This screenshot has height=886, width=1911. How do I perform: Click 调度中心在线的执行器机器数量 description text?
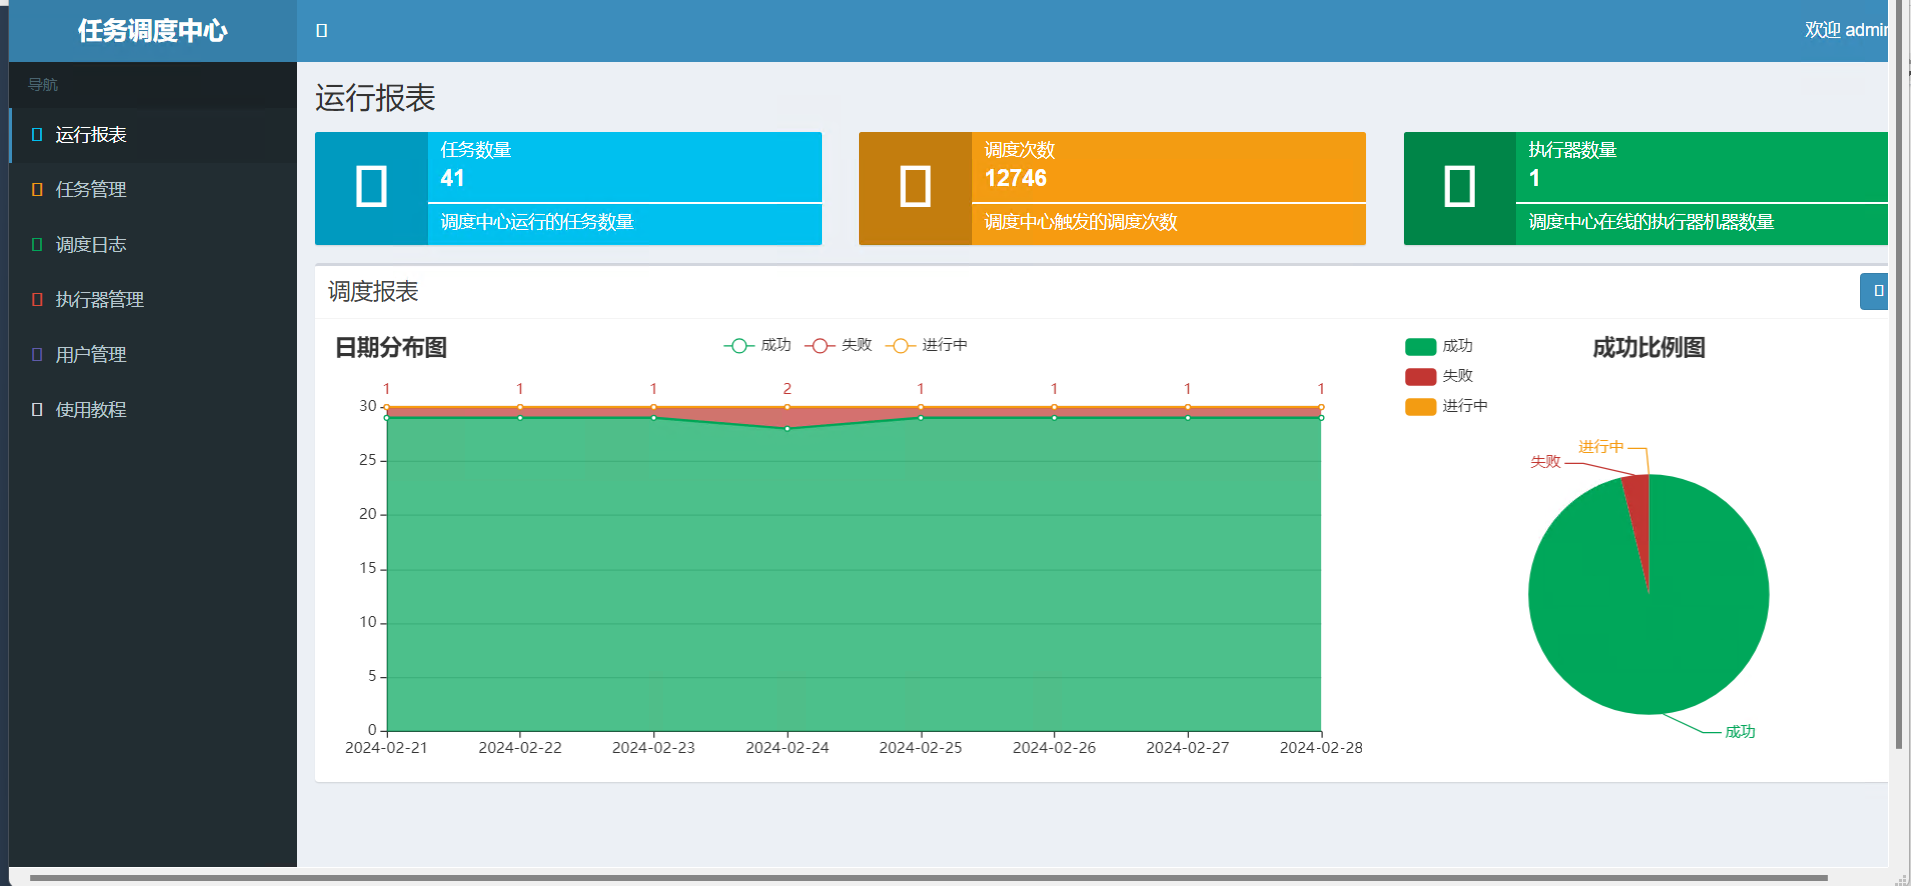click(1651, 222)
